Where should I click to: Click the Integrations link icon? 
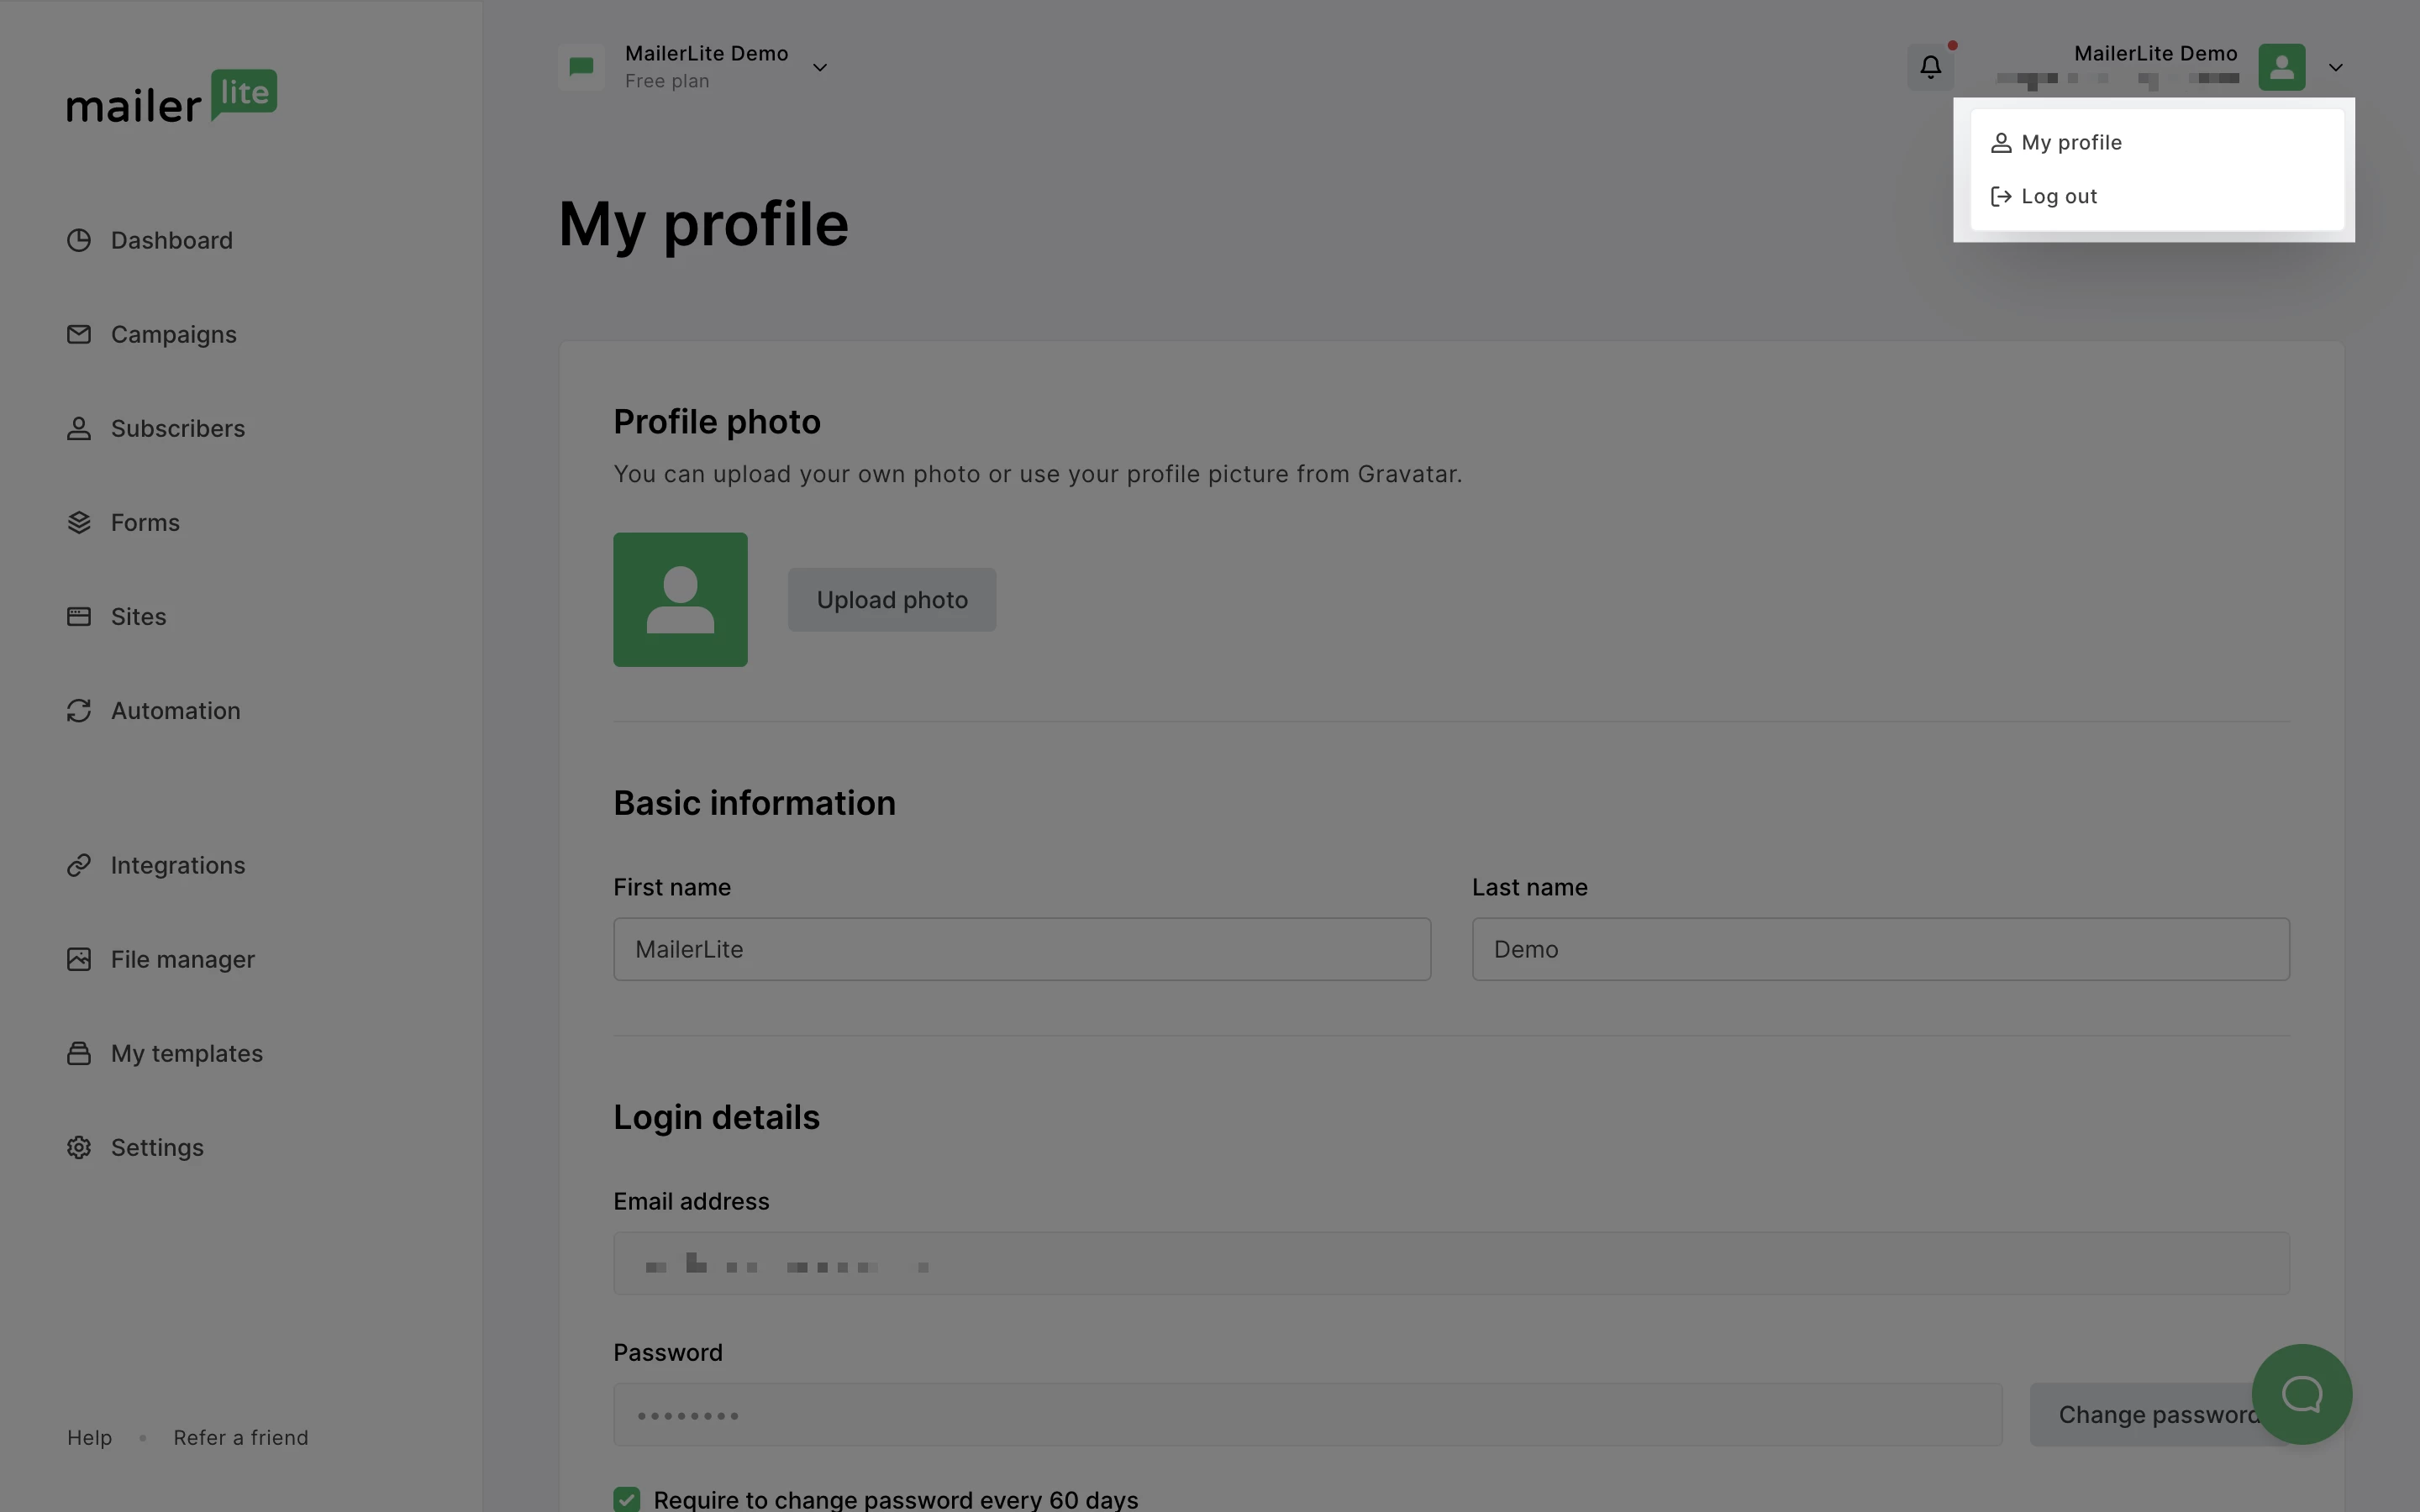[79, 865]
